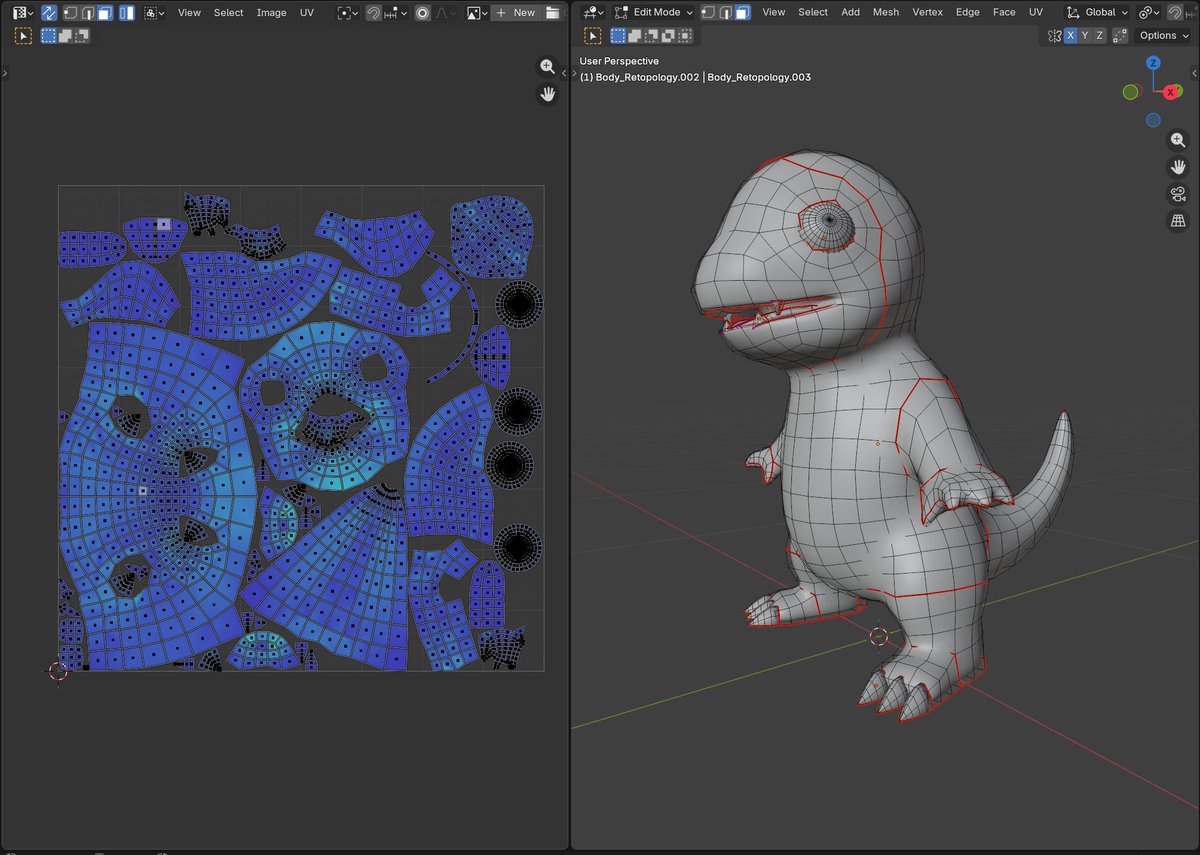Open 3D viewport pivot point dropdown

point(1149,12)
